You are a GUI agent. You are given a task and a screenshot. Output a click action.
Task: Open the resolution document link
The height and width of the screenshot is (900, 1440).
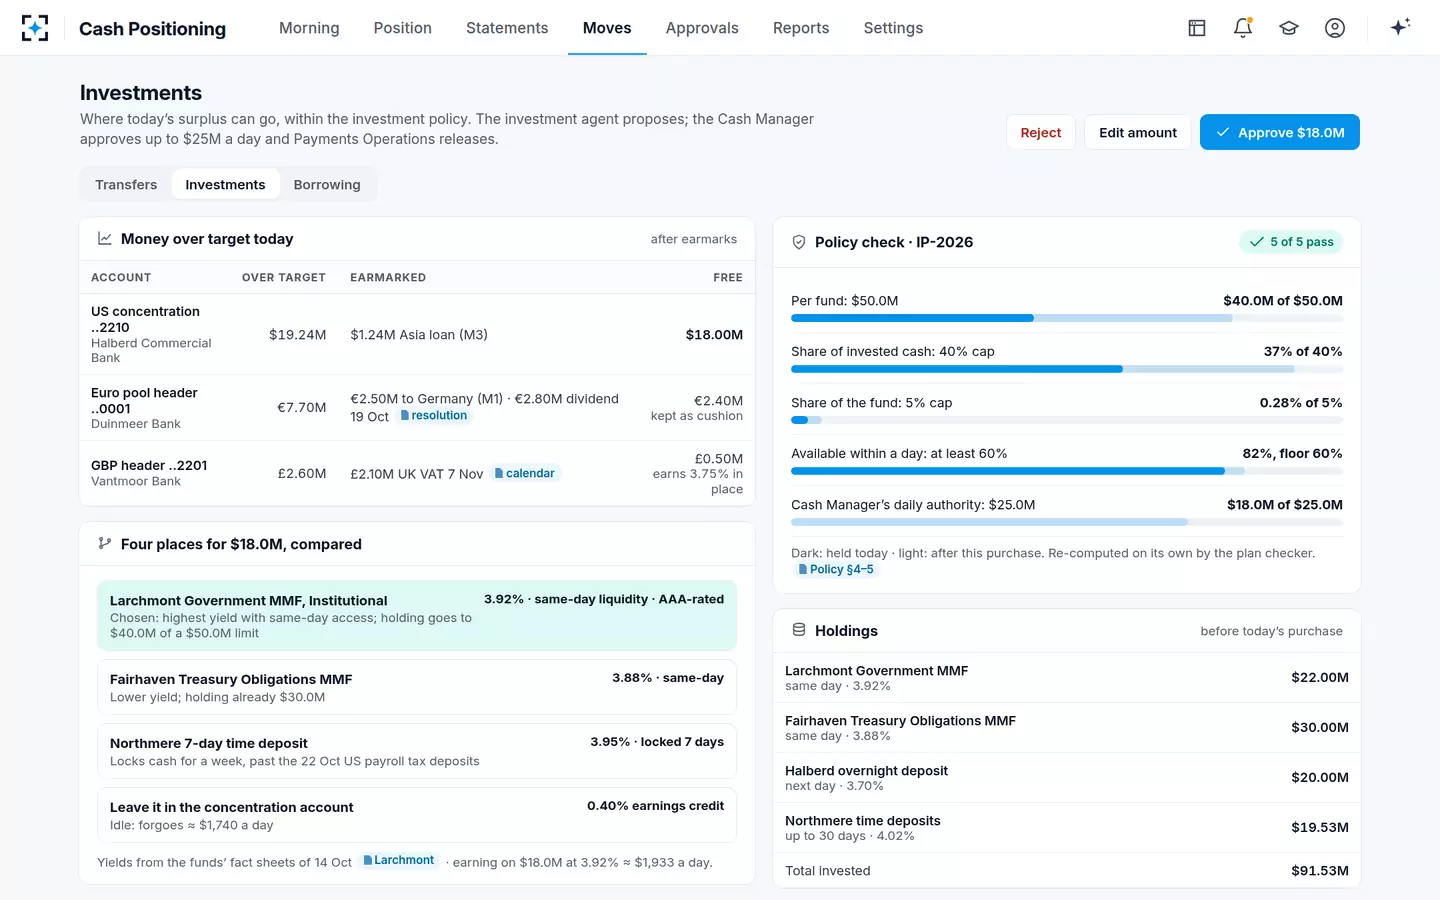tap(434, 416)
